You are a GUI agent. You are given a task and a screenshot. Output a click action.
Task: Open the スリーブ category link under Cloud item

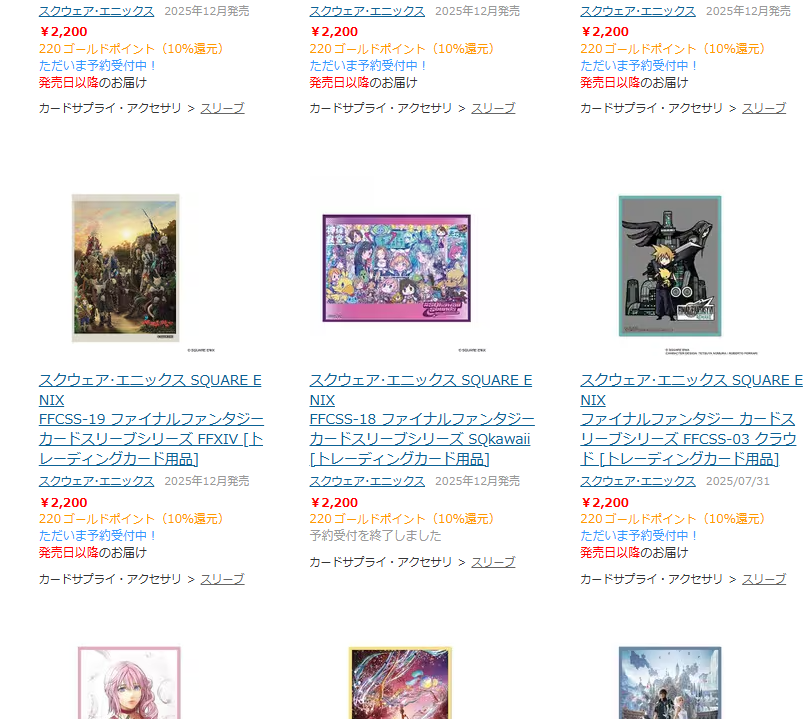[x=764, y=579]
